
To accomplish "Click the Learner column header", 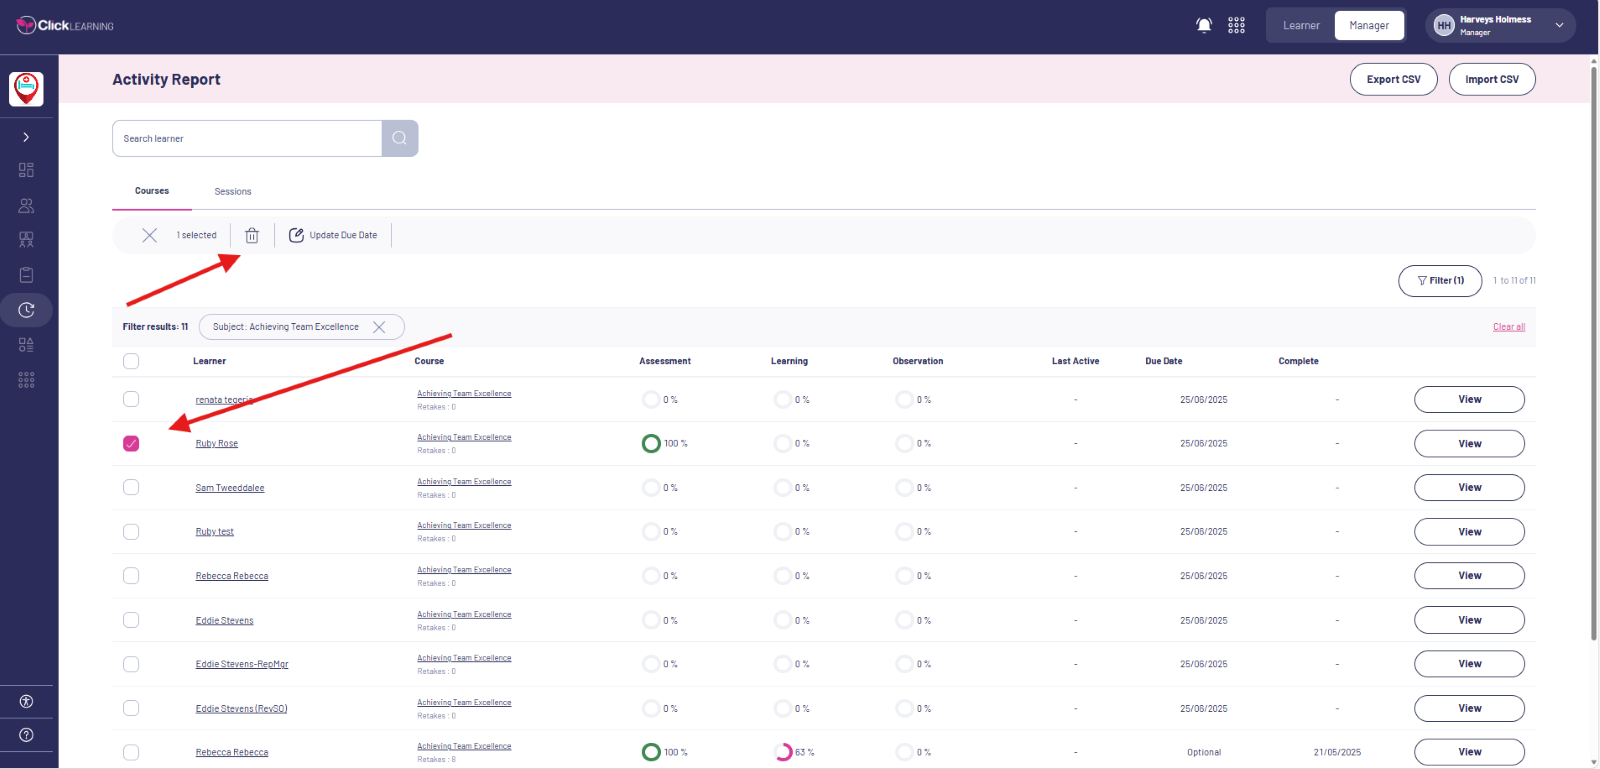I will pyautogui.click(x=209, y=361).
